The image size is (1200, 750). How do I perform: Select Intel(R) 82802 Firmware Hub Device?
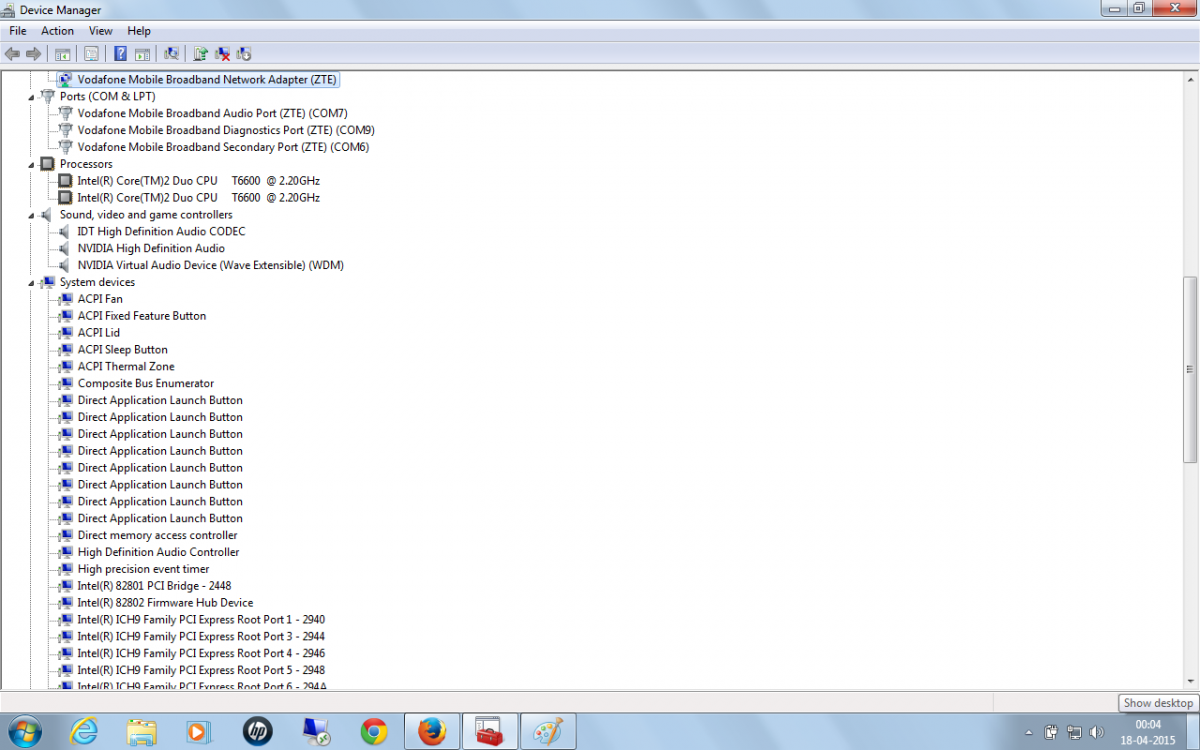(x=165, y=603)
